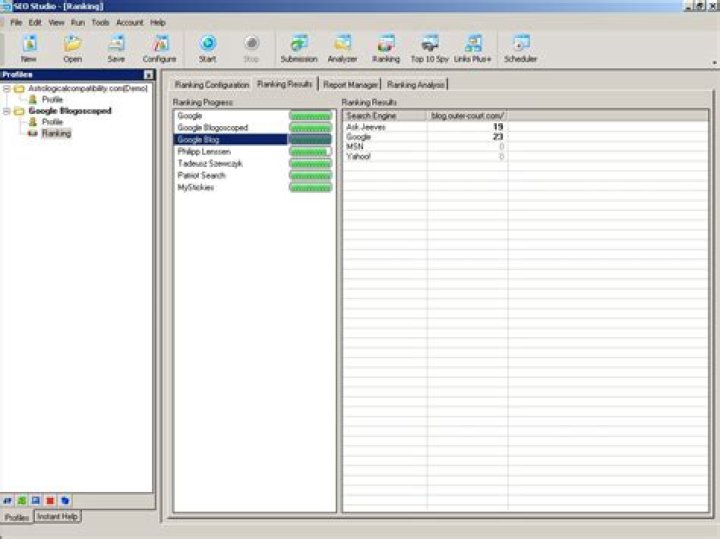Click the Stop toolbar icon
720x539 pixels.
pyautogui.click(x=251, y=48)
